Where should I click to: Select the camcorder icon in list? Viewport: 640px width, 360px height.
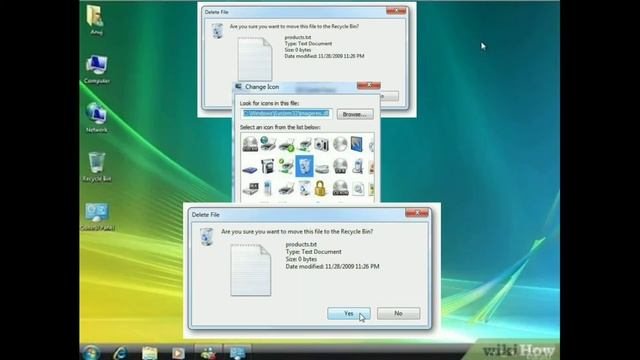coord(268,167)
